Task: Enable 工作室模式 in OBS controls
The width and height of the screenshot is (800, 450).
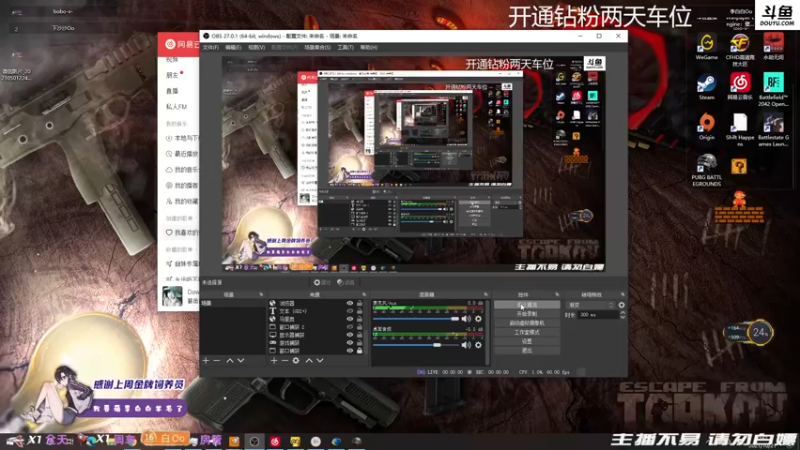Action: coord(527,332)
